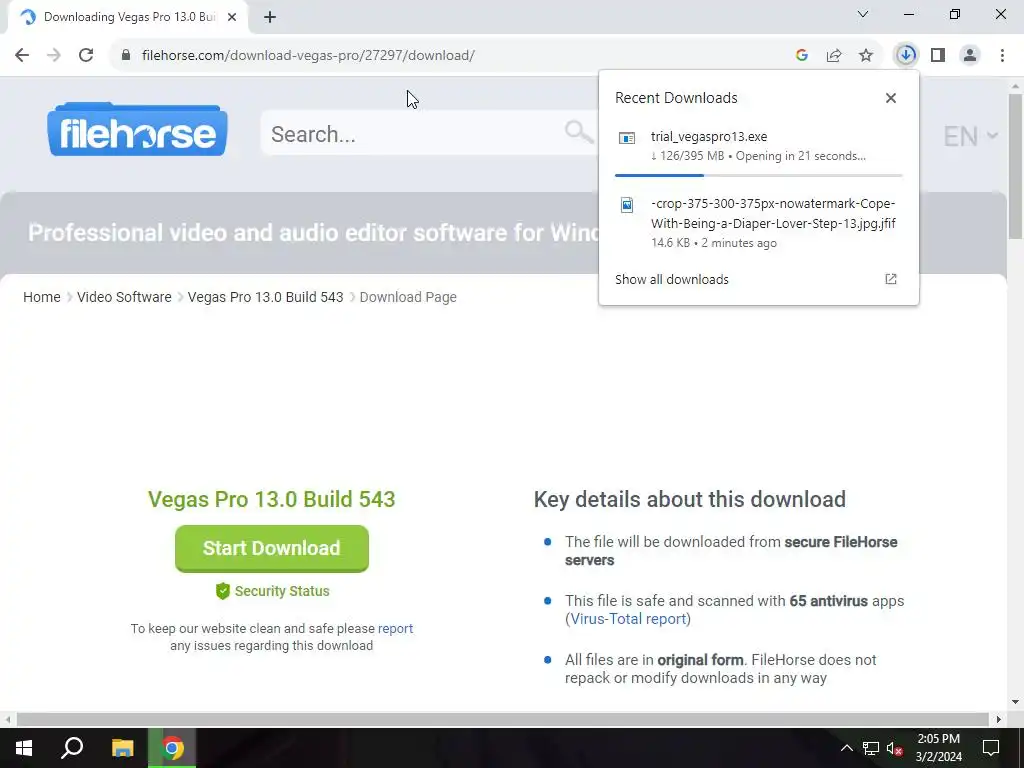Reload the page with the refresh icon

coord(86,55)
